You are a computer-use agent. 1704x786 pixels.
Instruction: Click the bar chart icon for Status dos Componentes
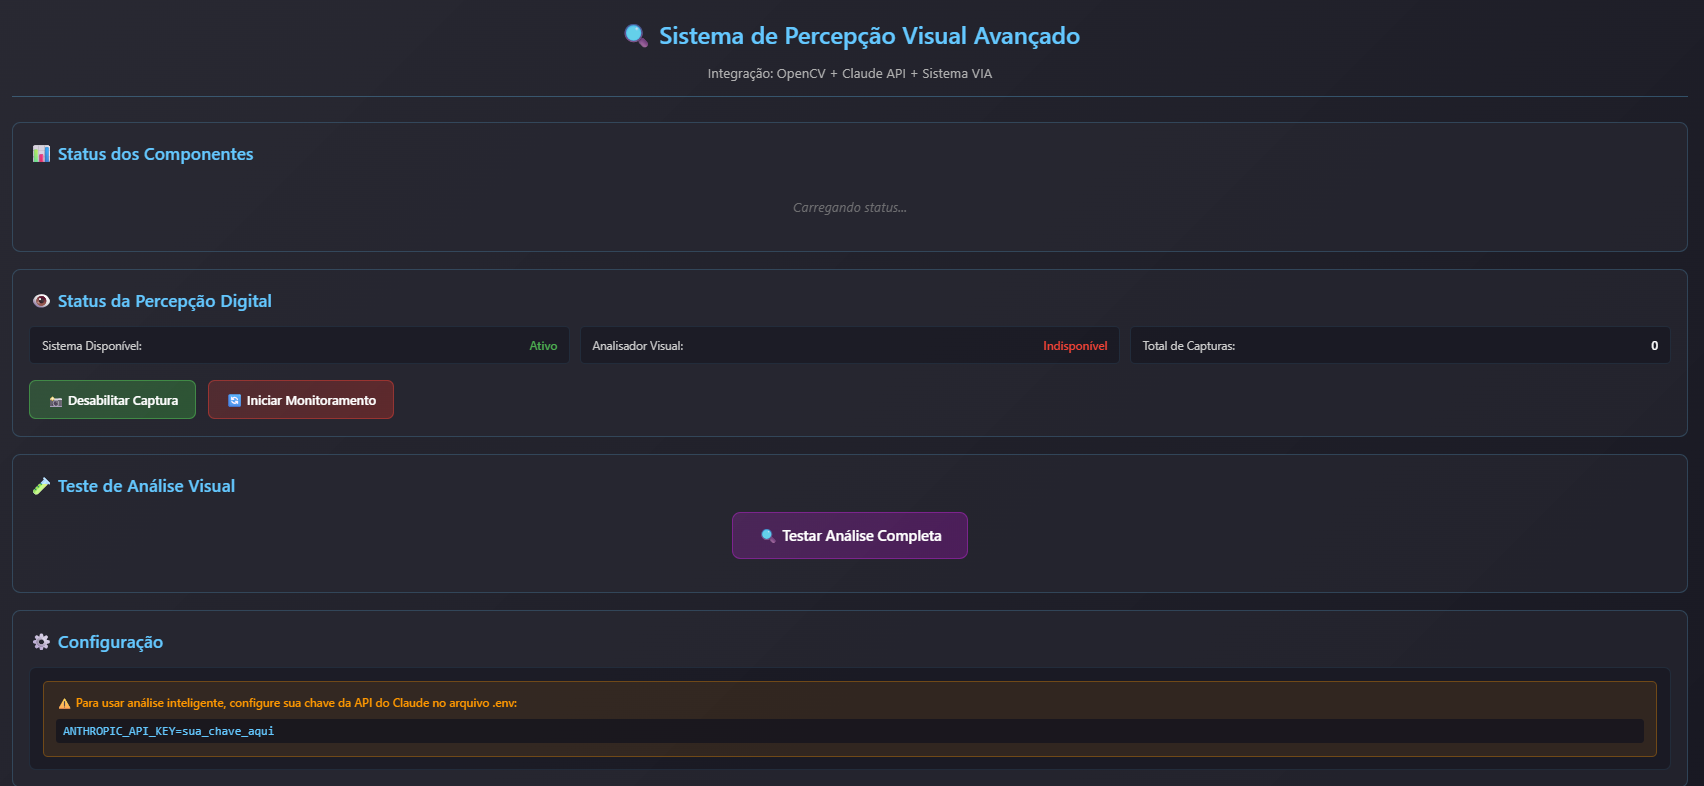tap(41, 154)
